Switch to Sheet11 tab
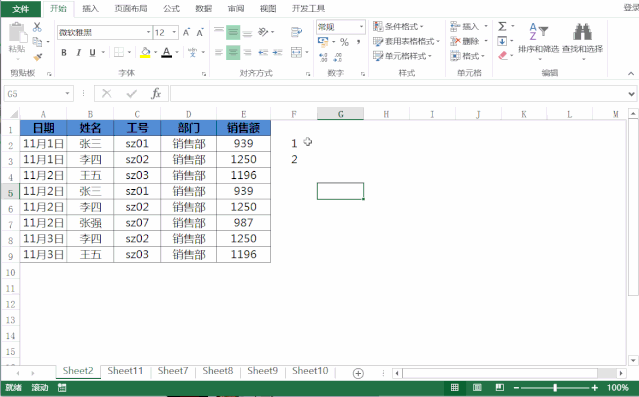The height and width of the screenshot is (397, 639). (125, 371)
